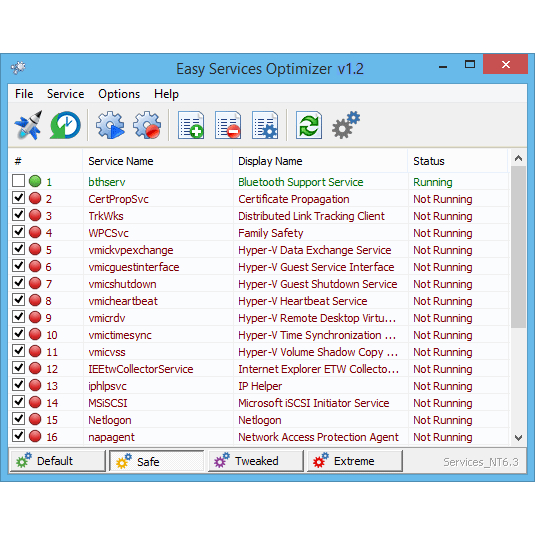This screenshot has height=535, width=535.
Task: Click the start service gear icon
Action: (x=110, y=125)
